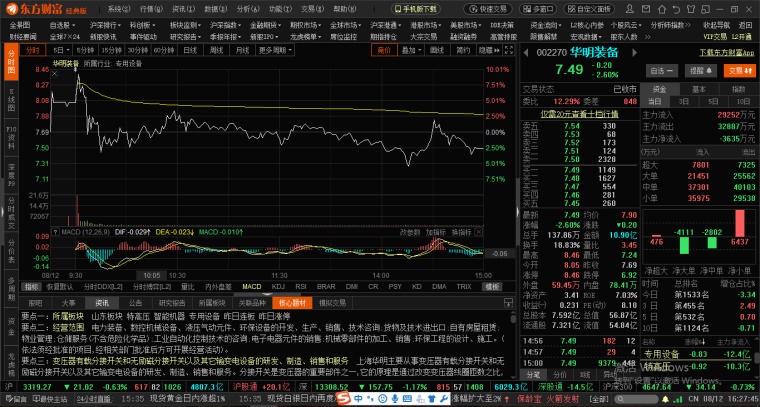
Task: Open the 行情(H) menu
Action: pos(151,9)
